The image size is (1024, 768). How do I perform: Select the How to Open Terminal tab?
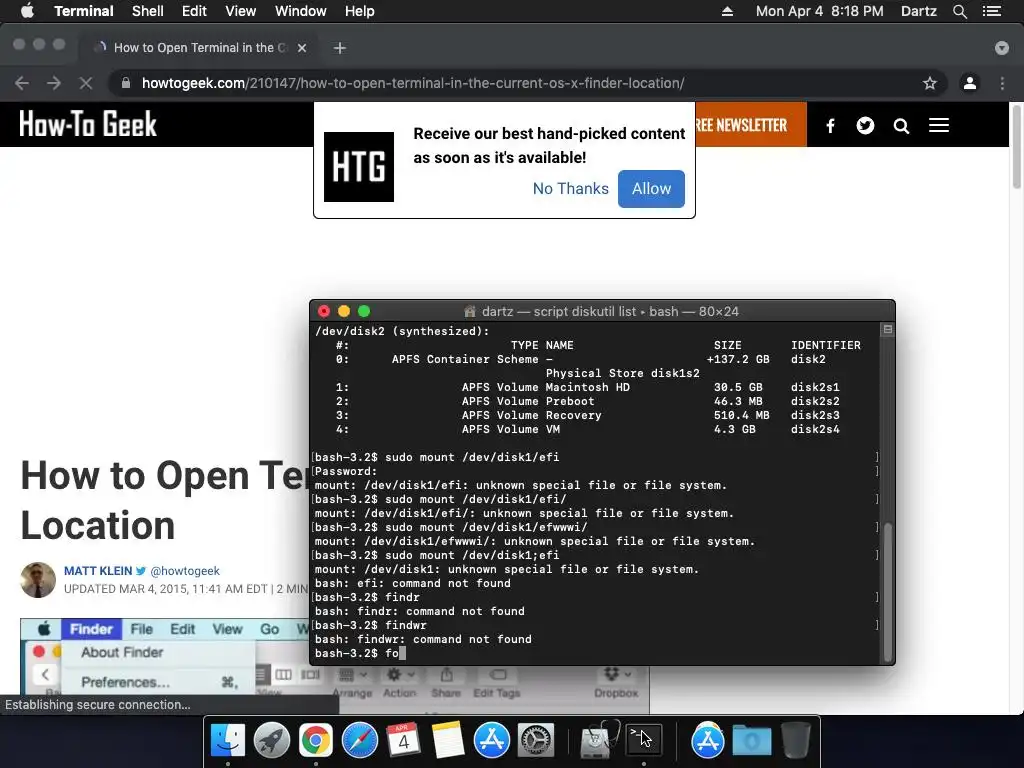[x=200, y=48]
